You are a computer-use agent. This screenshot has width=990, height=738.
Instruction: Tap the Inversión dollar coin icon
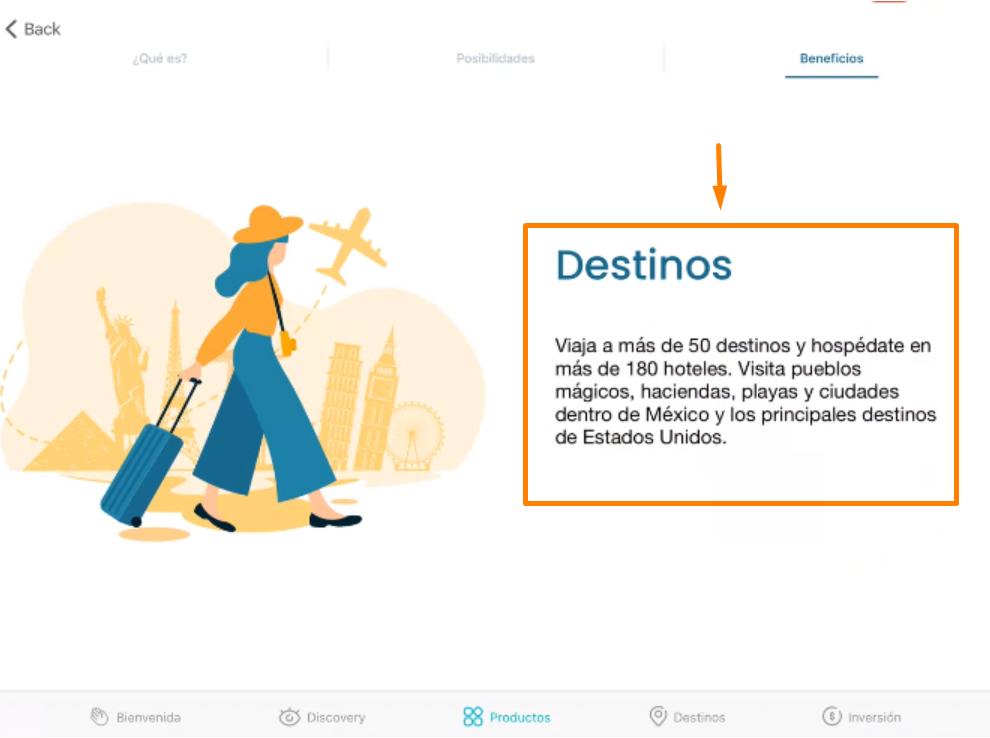832,717
